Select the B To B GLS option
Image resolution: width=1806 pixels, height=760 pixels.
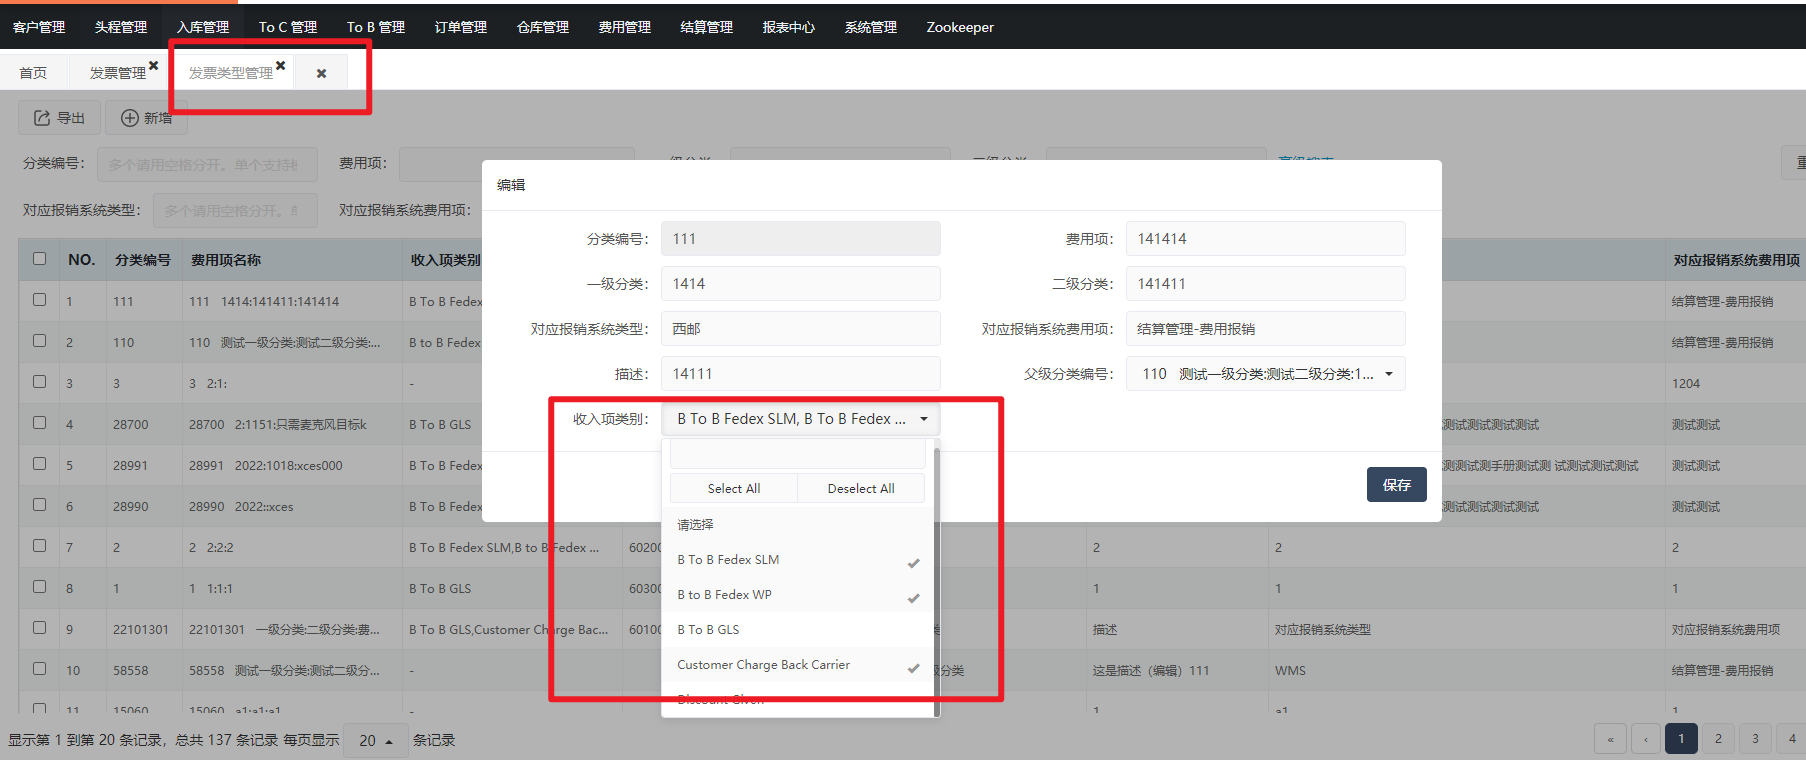(797, 629)
